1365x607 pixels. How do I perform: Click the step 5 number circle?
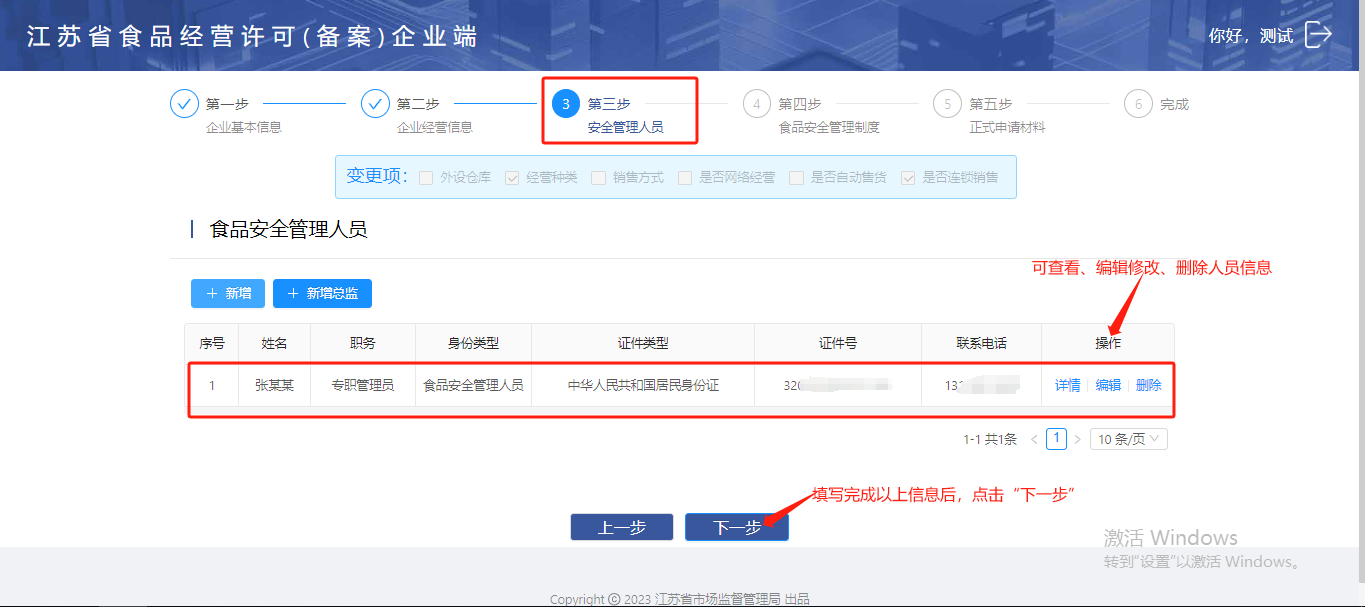click(x=947, y=104)
